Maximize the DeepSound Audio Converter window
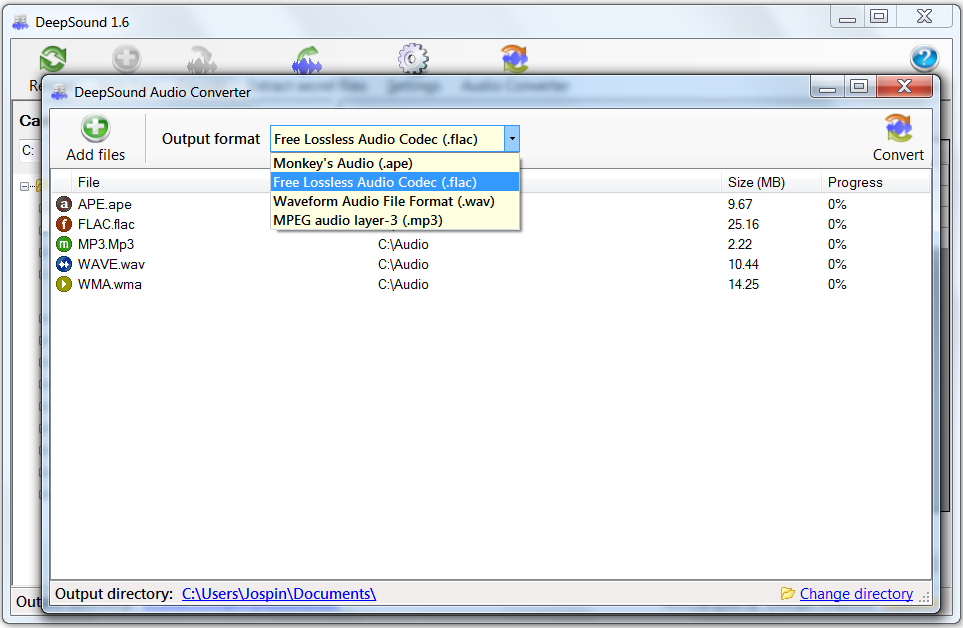The image size is (963, 628). pos(859,86)
